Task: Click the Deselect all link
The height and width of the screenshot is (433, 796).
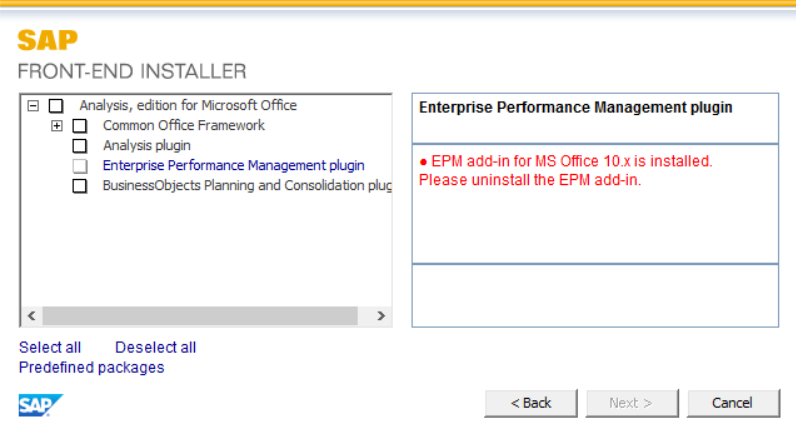Action: (x=155, y=347)
